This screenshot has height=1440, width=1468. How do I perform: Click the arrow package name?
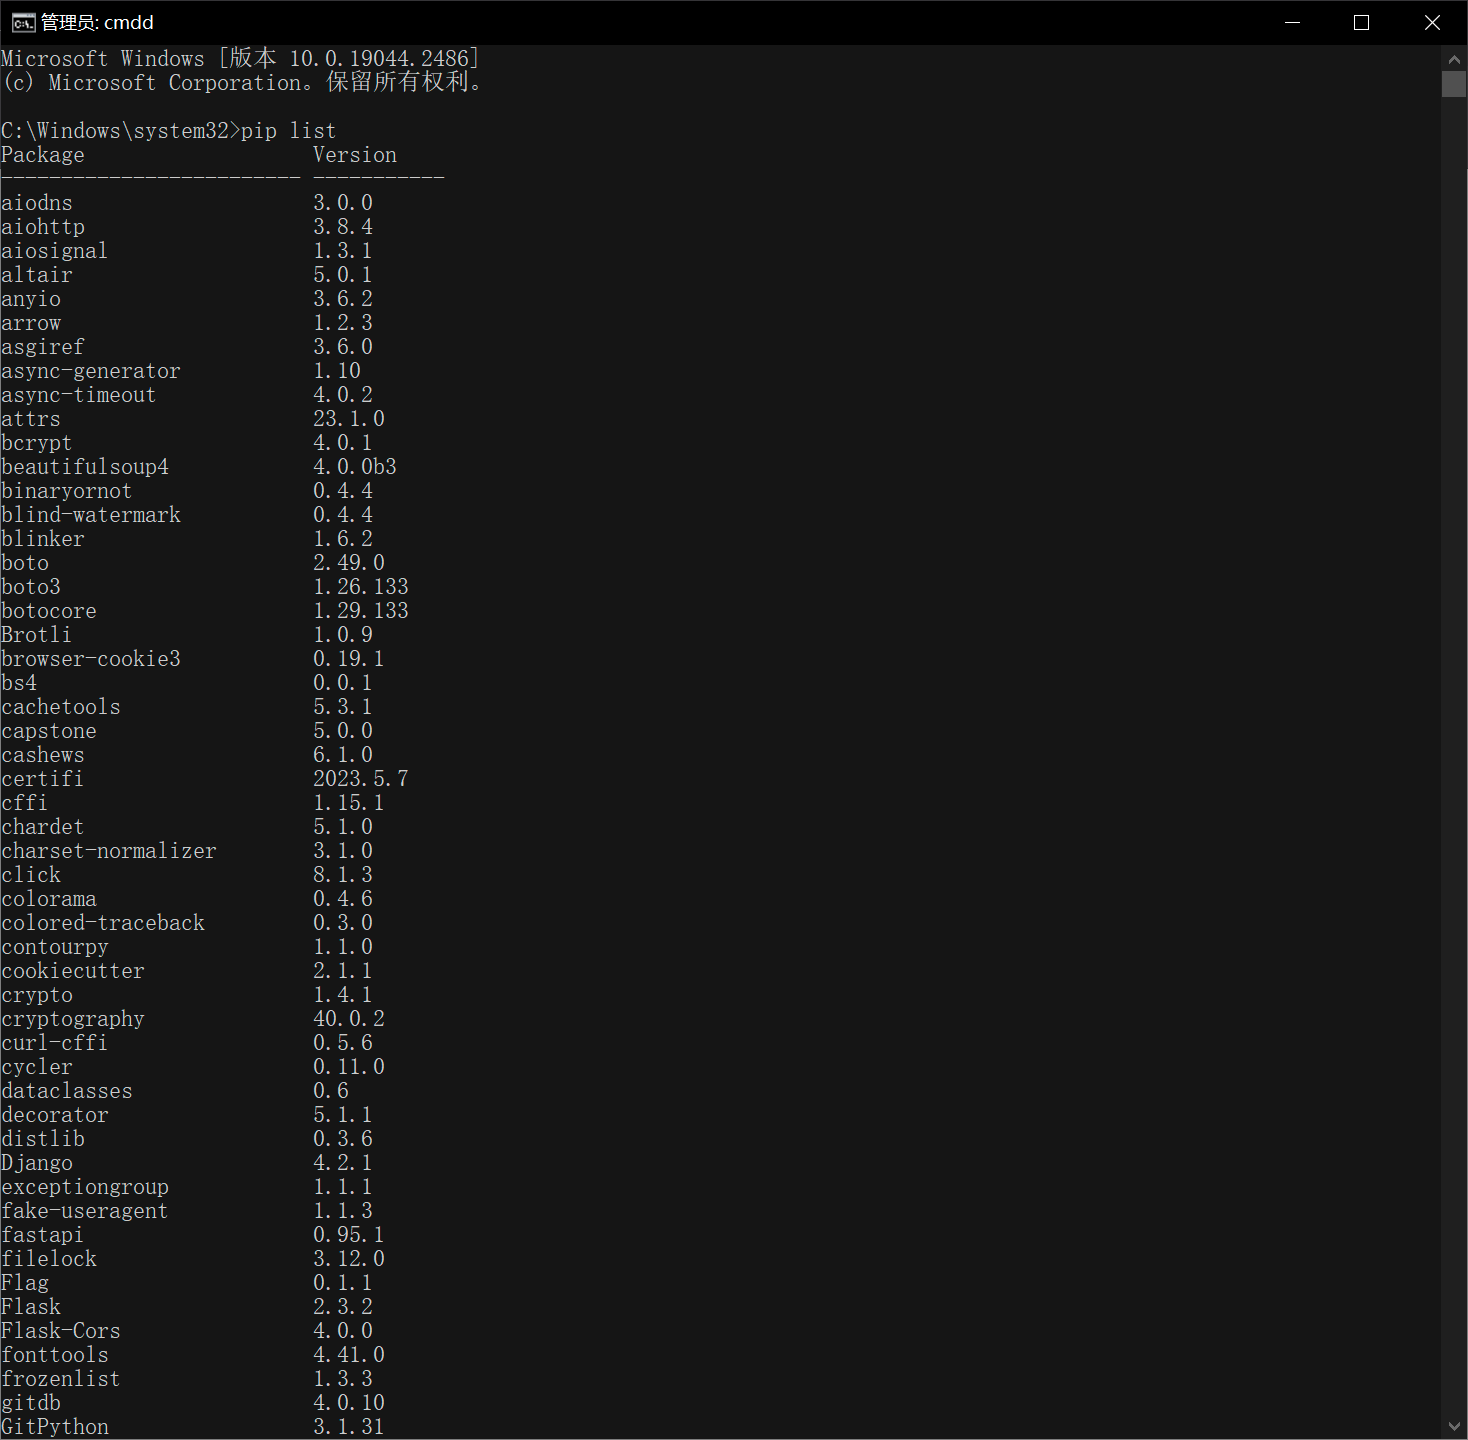coord(31,323)
